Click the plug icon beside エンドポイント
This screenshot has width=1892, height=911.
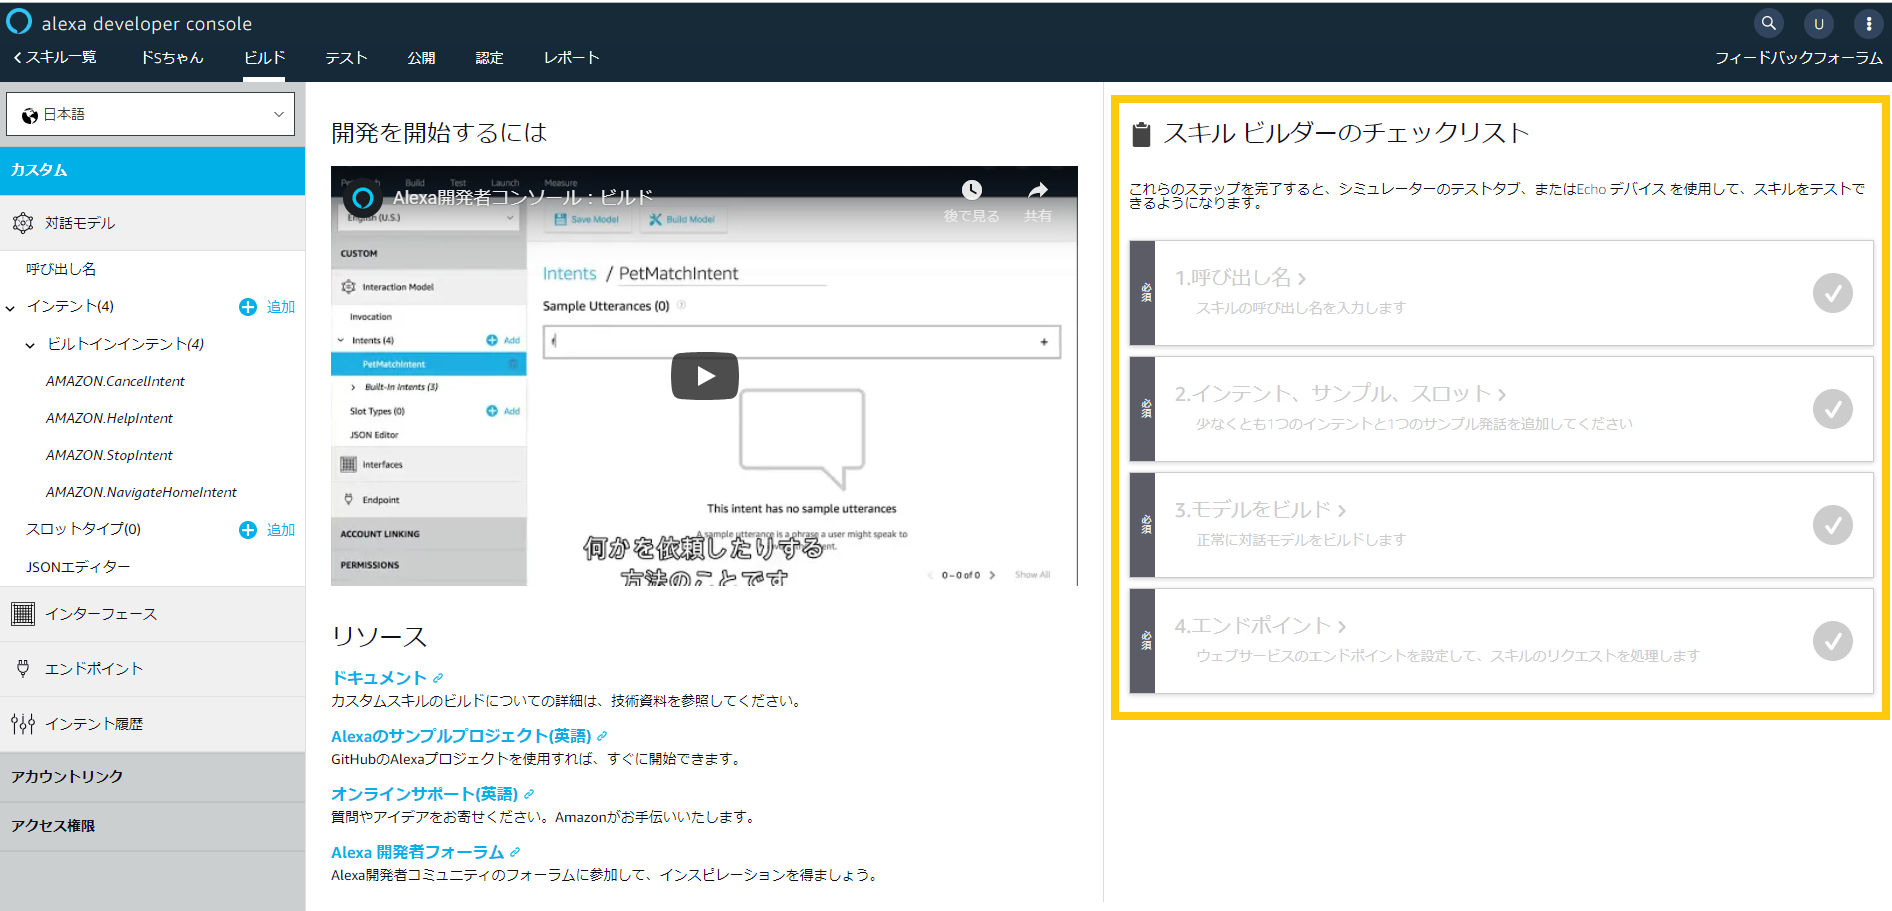pyautogui.click(x=23, y=668)
